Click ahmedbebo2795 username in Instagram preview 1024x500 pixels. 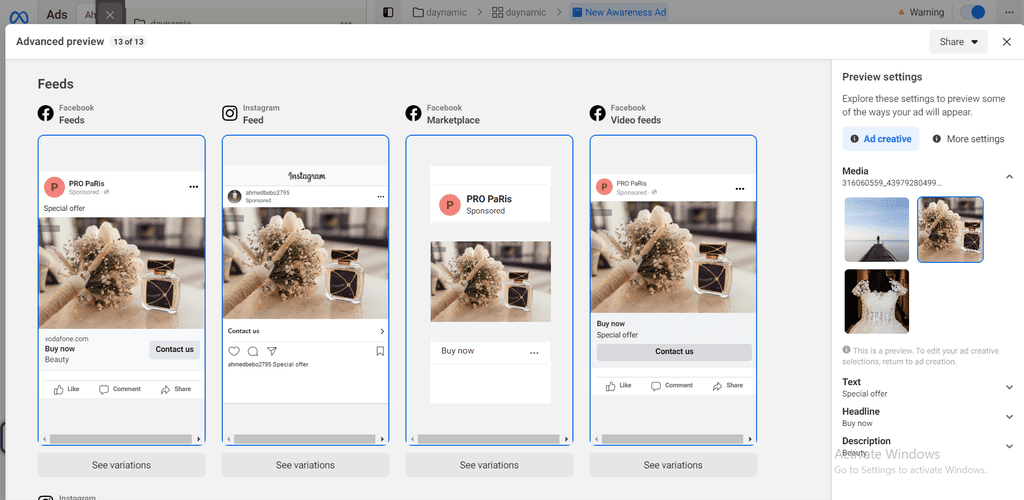pos(267,193)
